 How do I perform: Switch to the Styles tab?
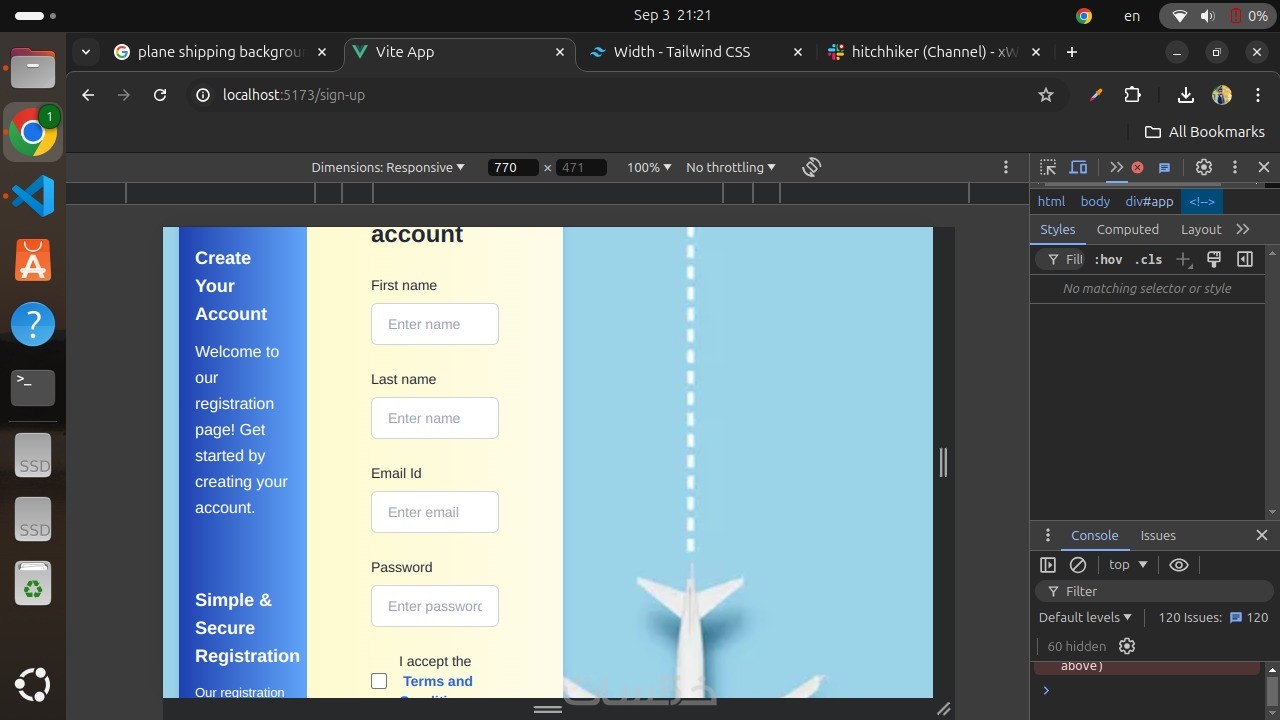click(1057, 229)
